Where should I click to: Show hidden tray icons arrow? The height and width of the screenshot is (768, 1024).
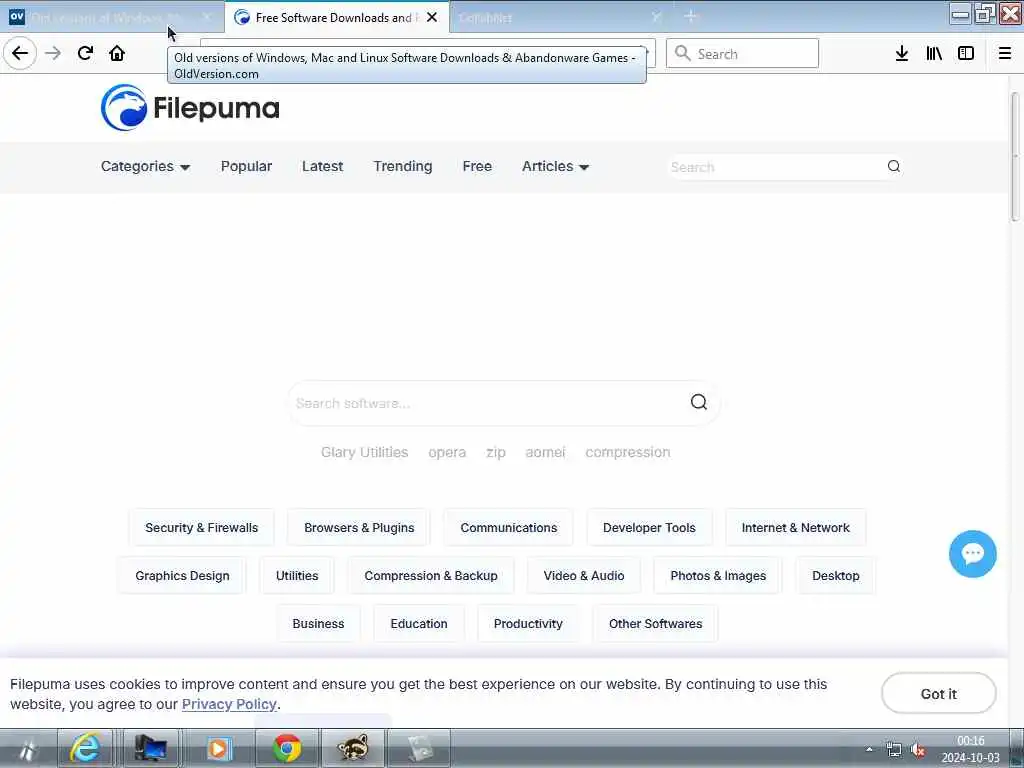869,750
